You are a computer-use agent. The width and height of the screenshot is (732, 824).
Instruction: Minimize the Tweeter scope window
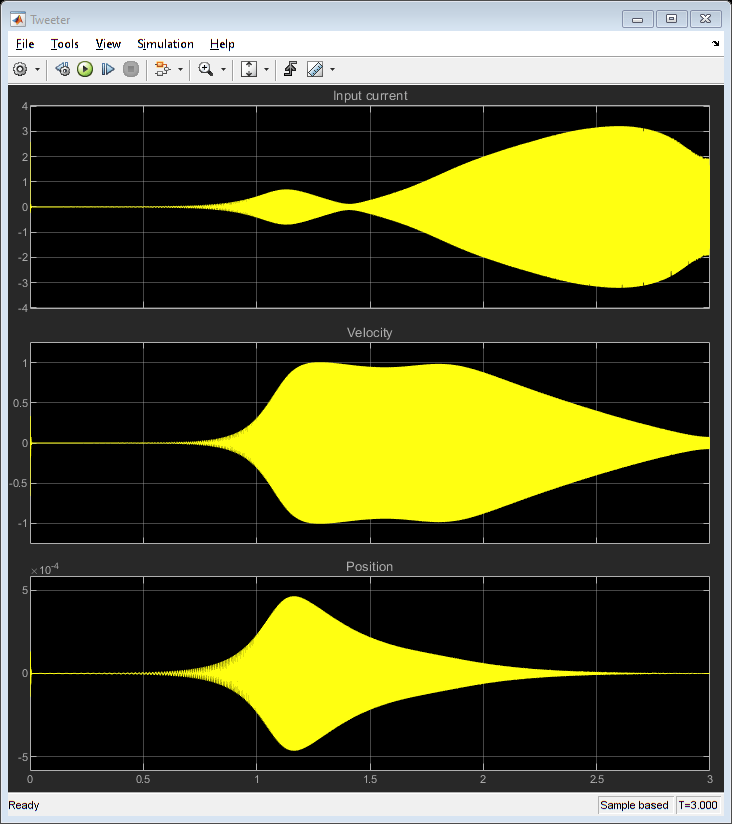pyautogui.click(x=637, y=19)
